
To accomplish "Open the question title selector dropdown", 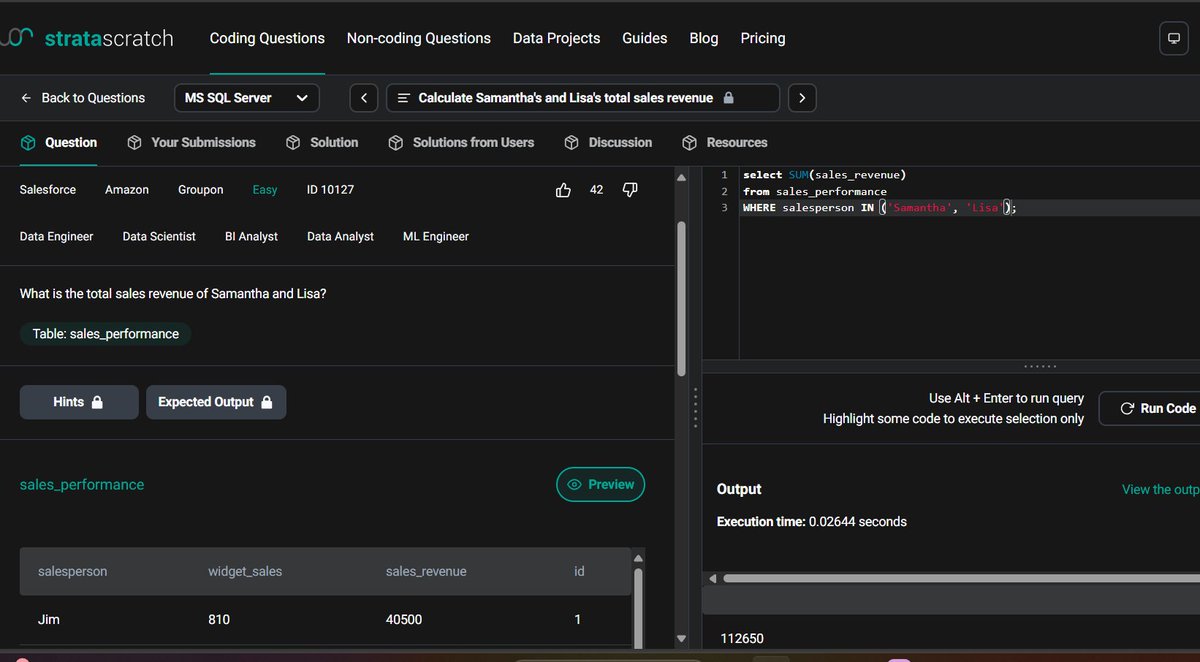I will [x=582, y=98].
